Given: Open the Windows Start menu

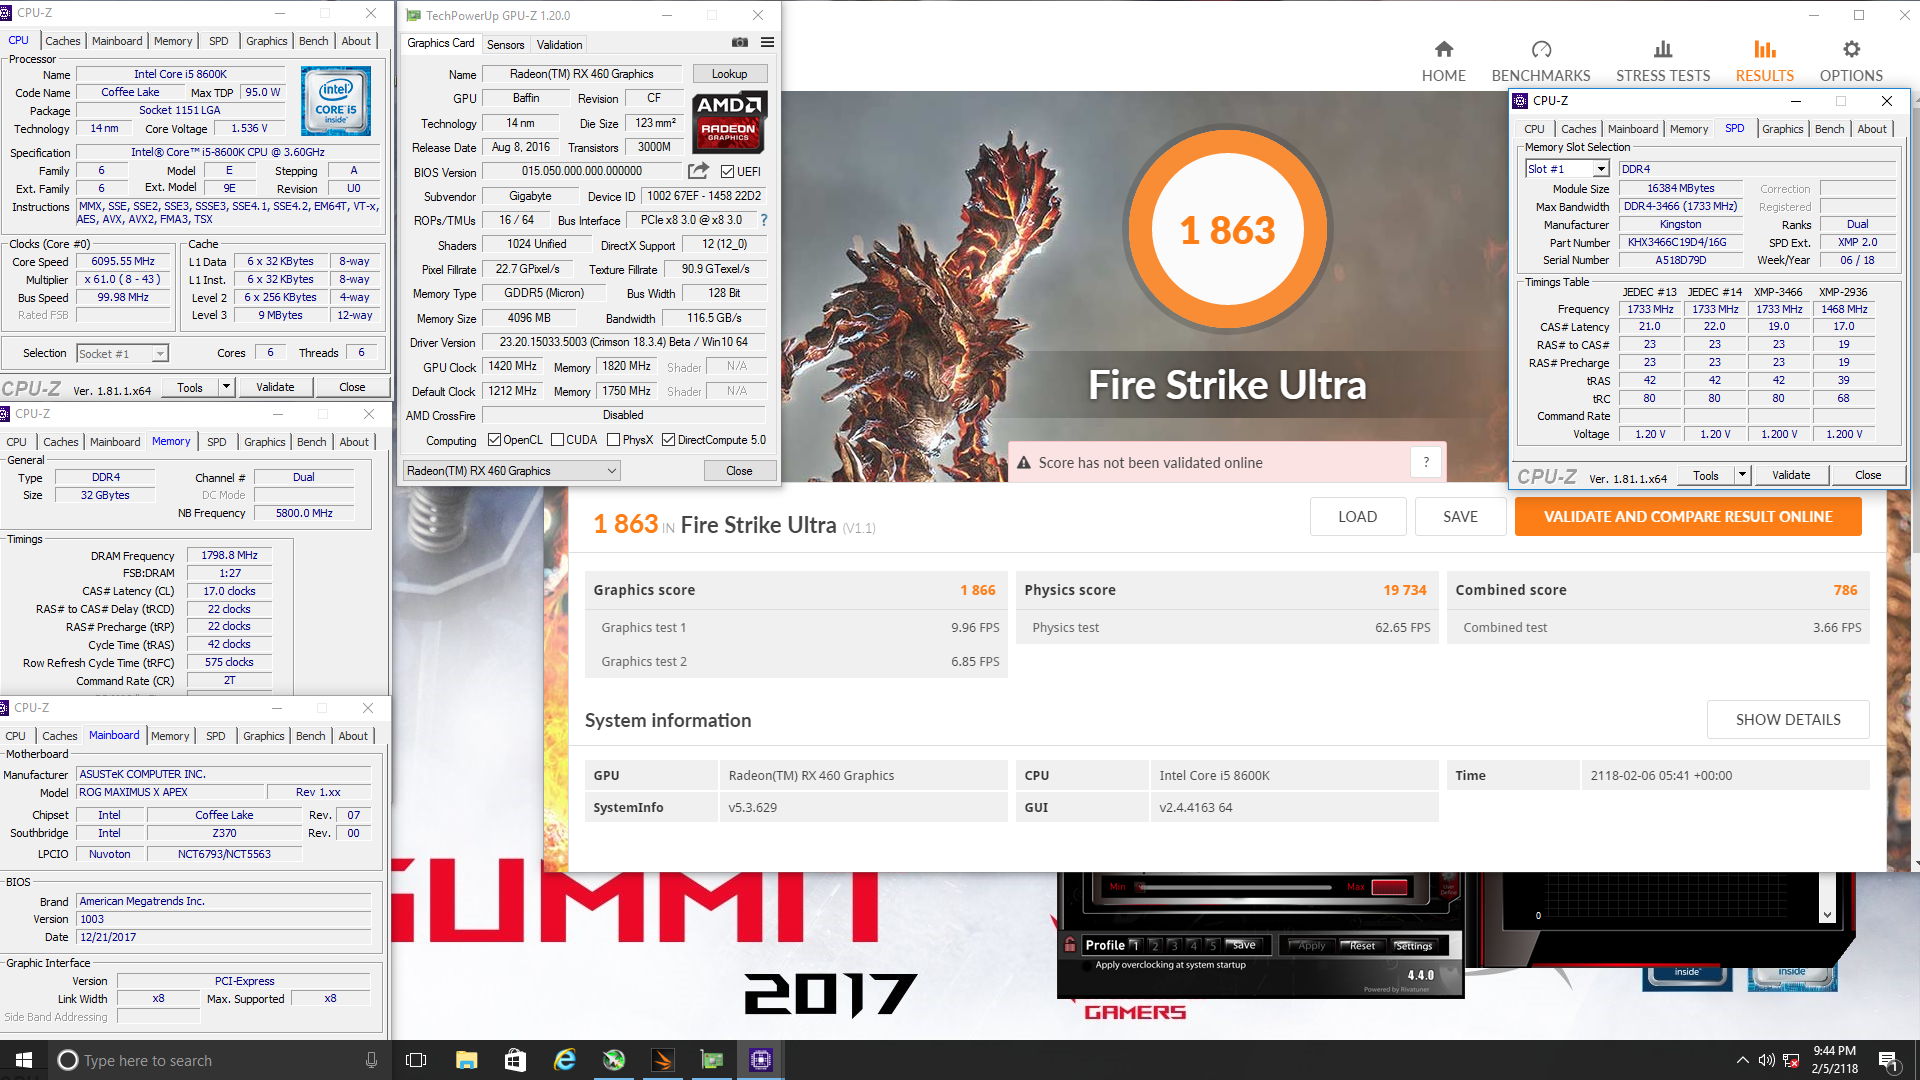Looking at the screenshot, I should [x=24, y=1060].
